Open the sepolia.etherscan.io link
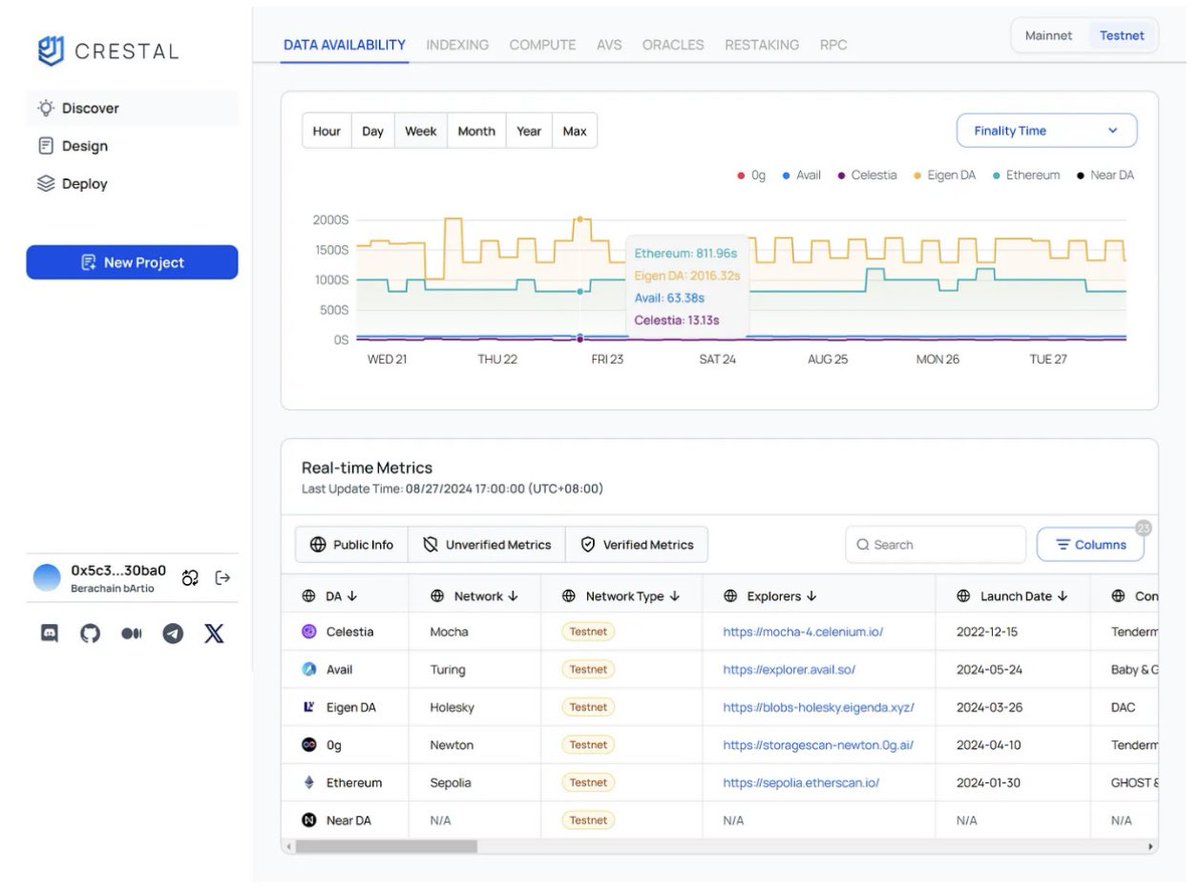The image size is (1200, 896). (x=801, y=783)
